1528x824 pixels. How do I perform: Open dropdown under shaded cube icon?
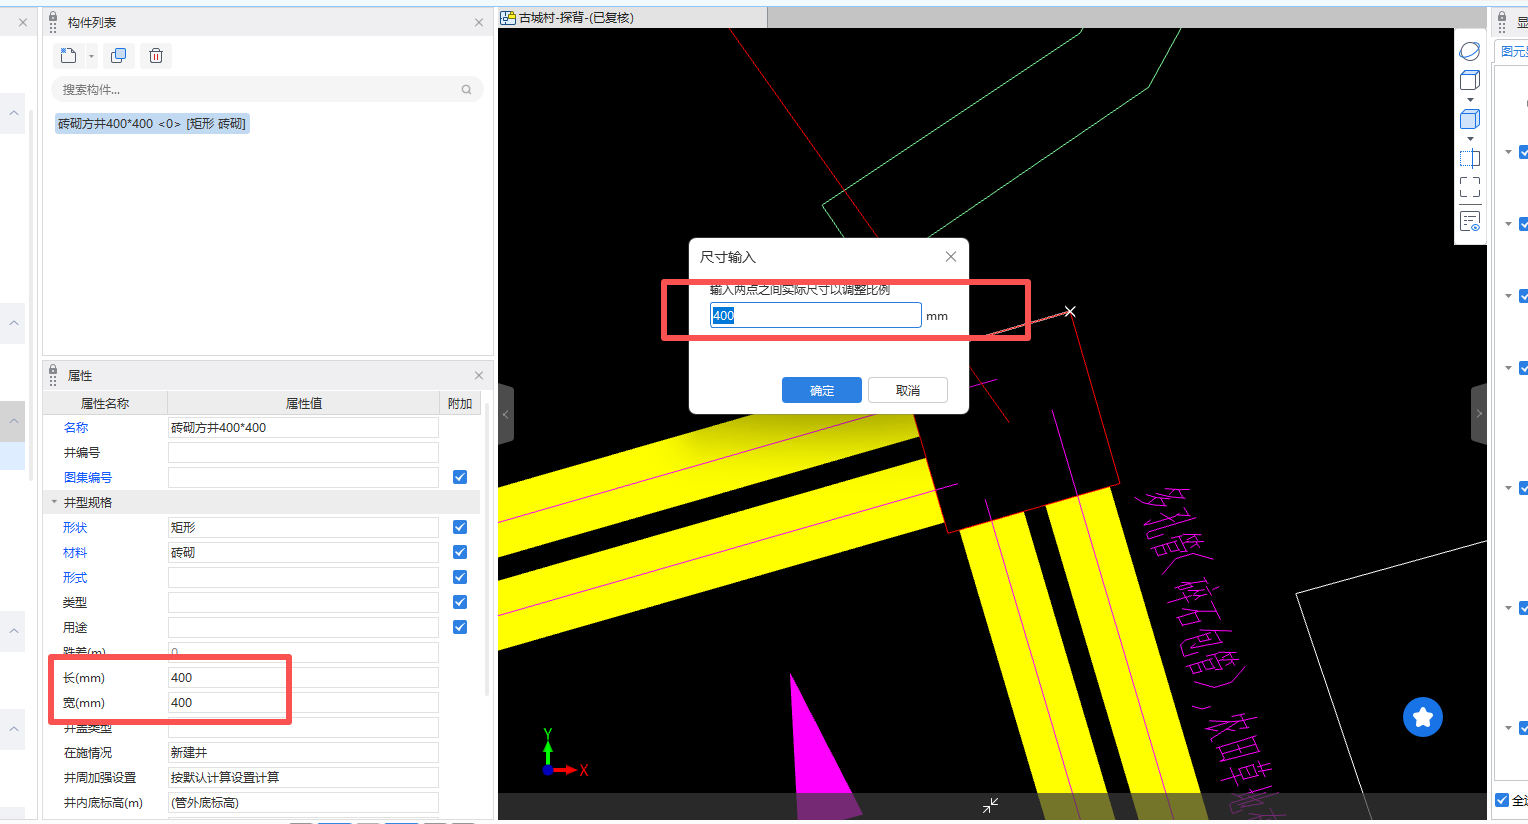point(1470,138)
